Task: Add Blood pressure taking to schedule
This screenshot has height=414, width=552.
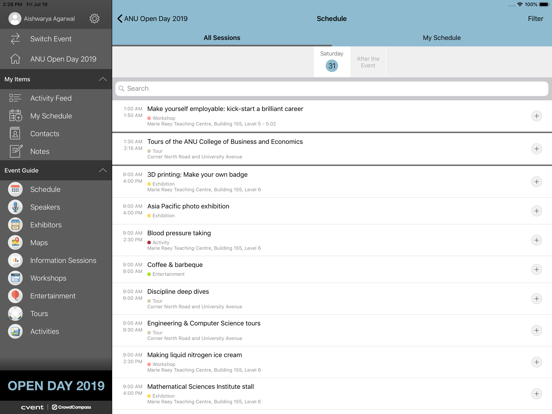Action: pyautogui.click(x=536, y=240)
